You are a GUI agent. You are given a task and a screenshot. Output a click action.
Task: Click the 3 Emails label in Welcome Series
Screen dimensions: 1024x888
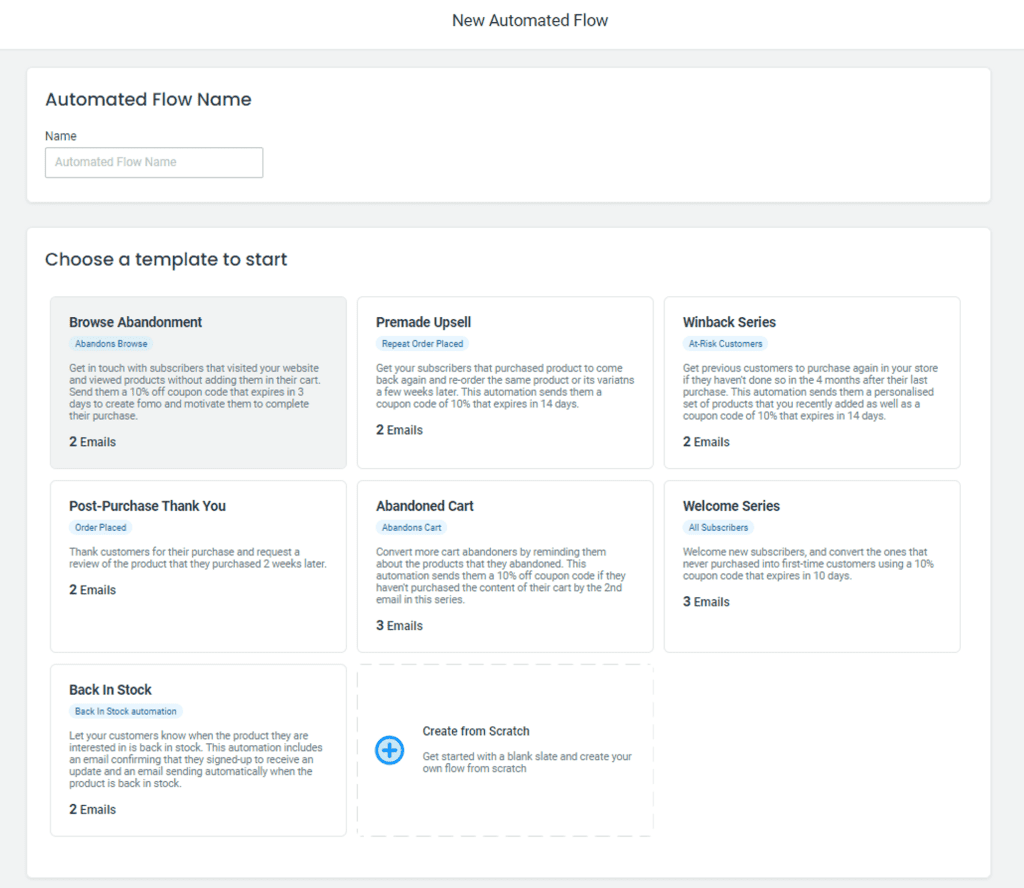(706, 602)
